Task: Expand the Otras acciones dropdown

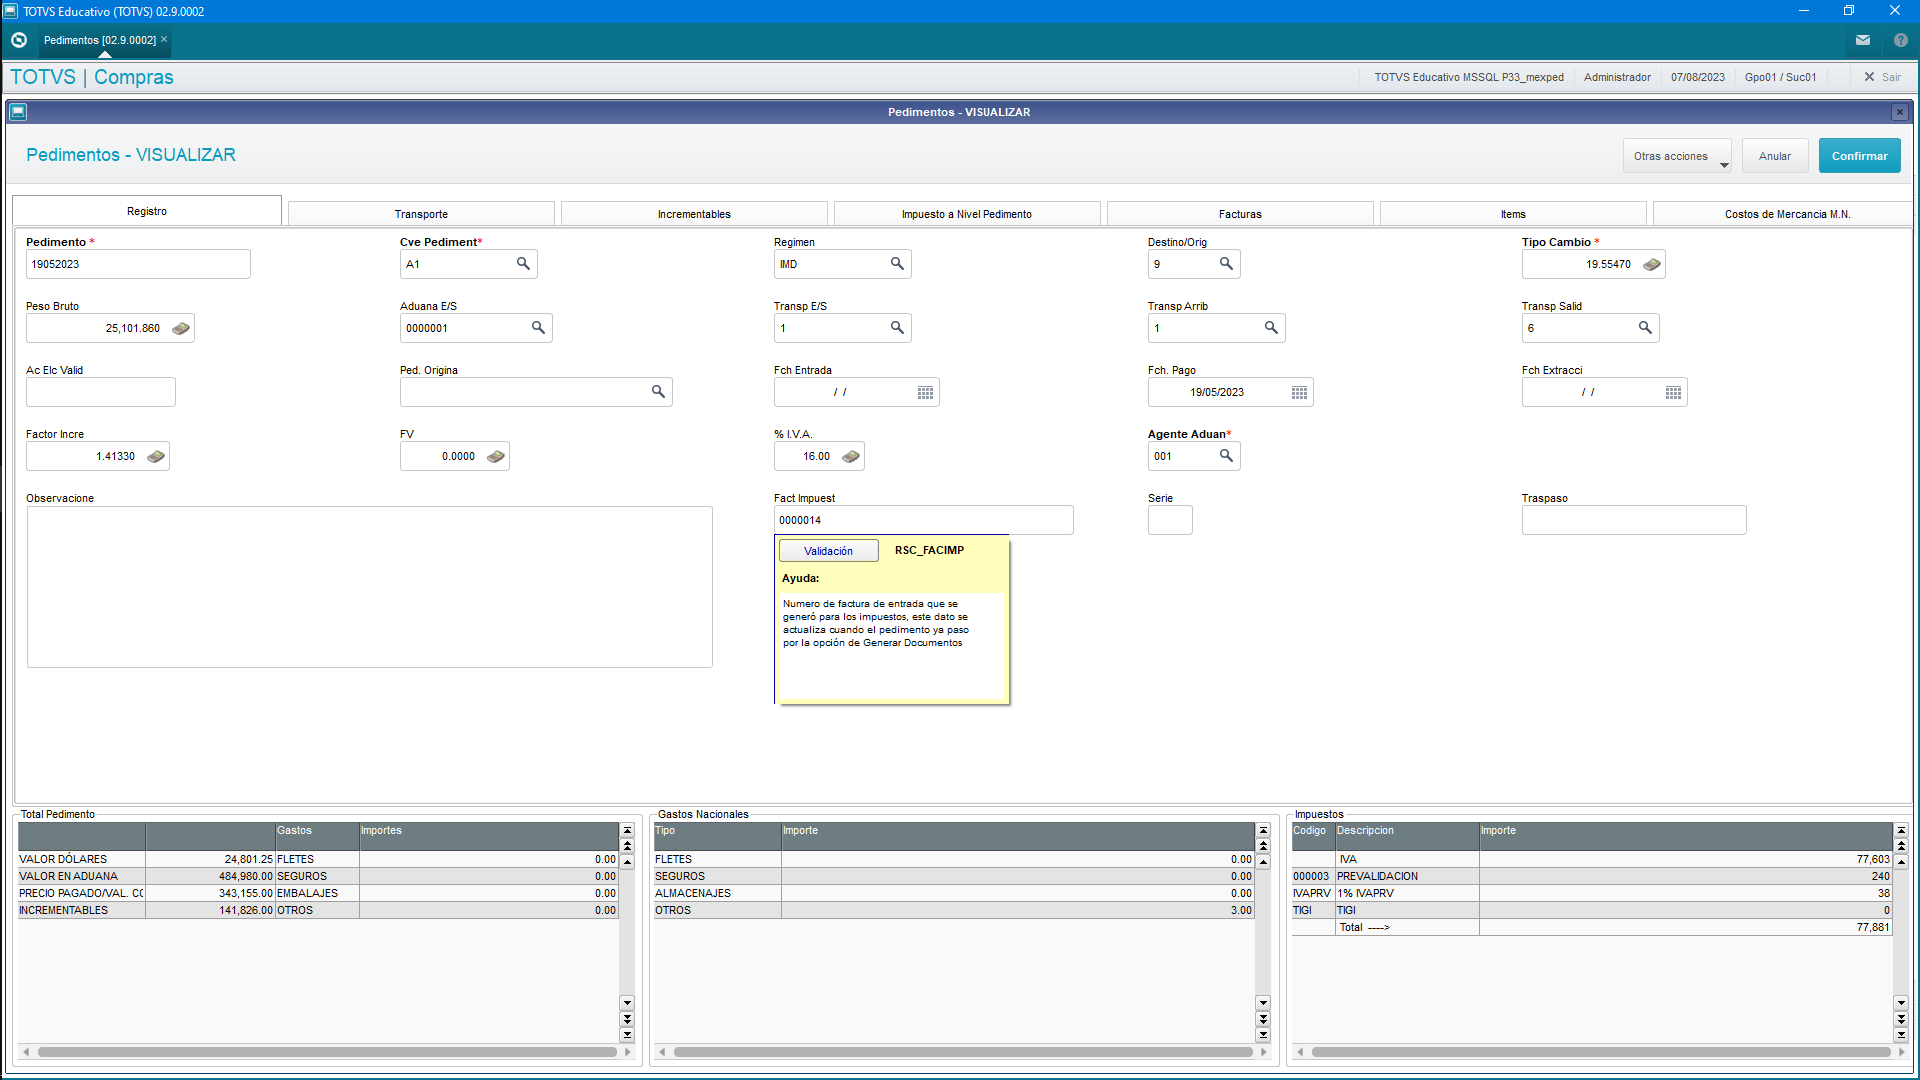Action: click(x=1677, y=156)
